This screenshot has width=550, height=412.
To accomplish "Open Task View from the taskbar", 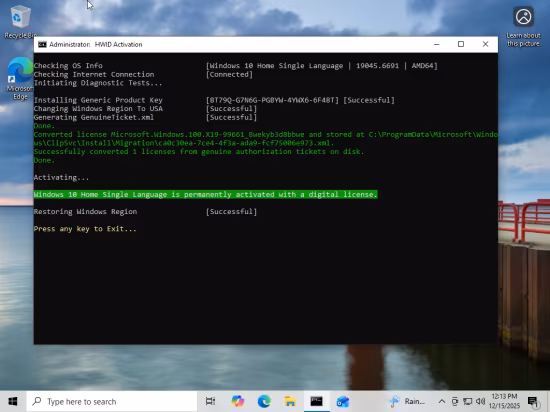I will click(210, 401).
